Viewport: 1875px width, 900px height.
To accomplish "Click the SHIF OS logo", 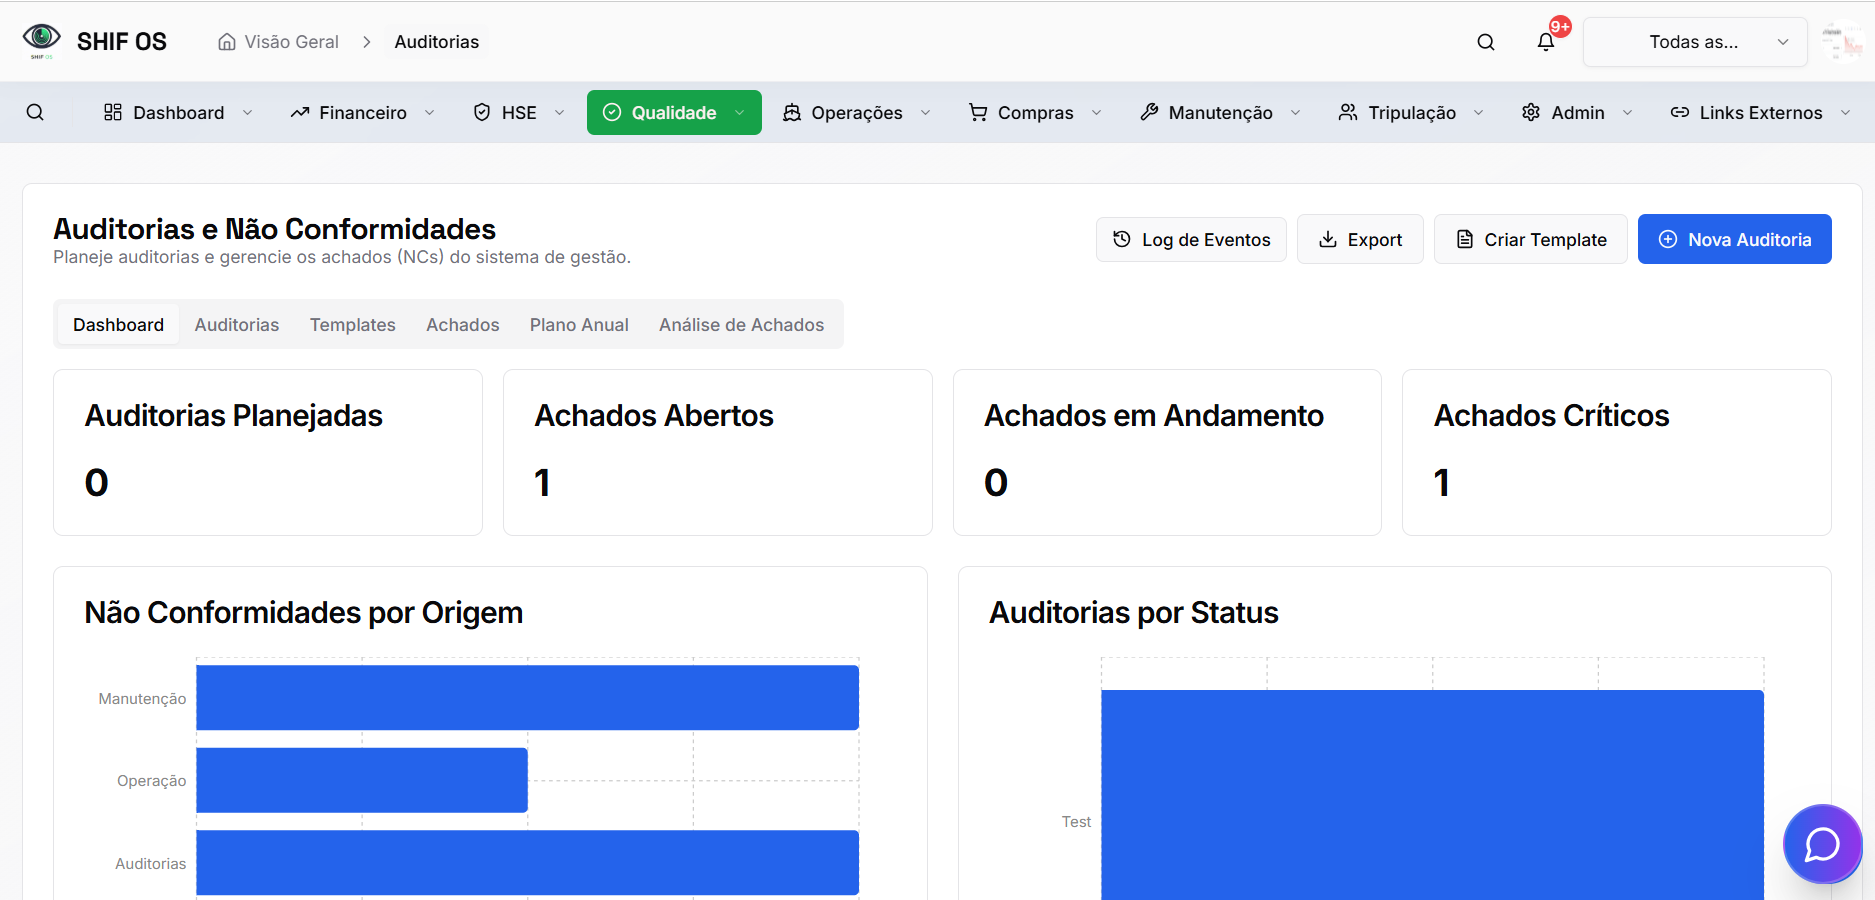I will coord(41,40).
